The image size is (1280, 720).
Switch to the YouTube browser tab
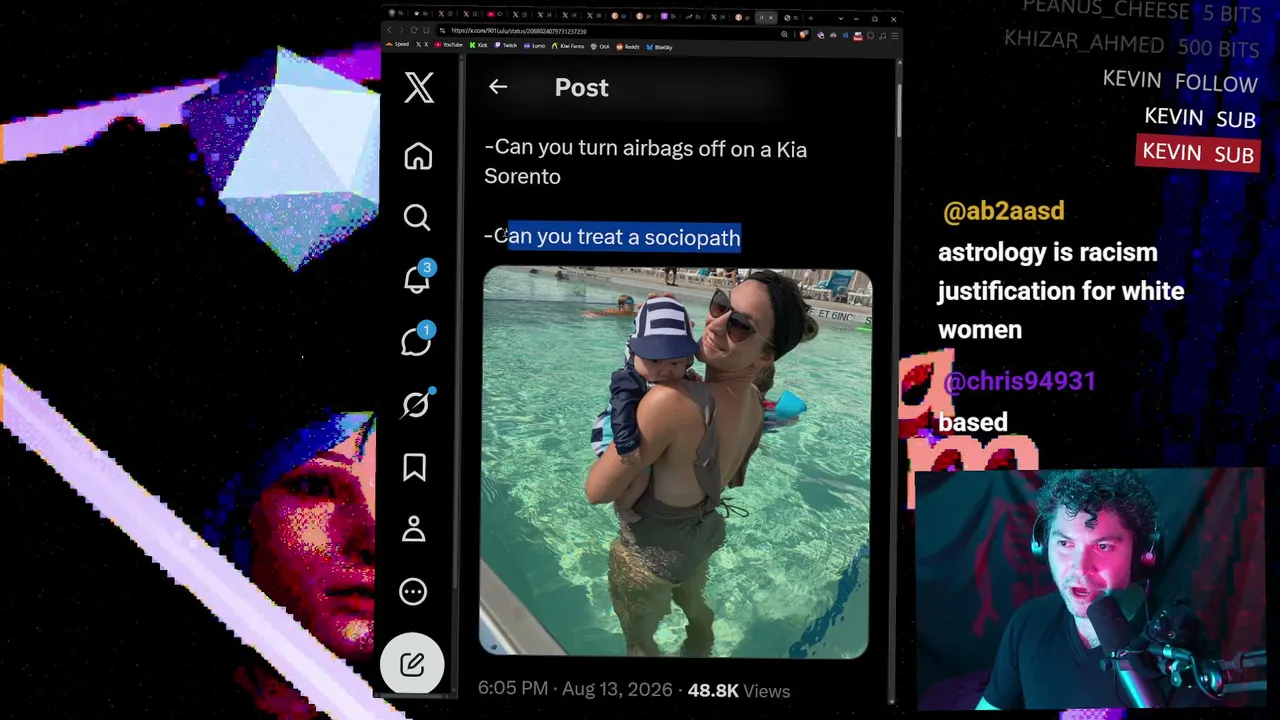tap(497, 15)
